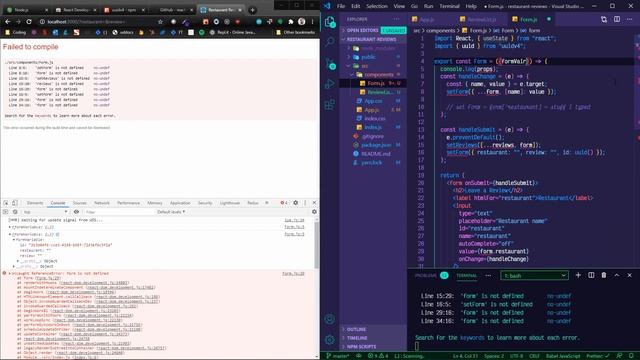This screenshot has width=640, height=360.
Task: Switch to the App.js editor tab
Action: point(427,19)
